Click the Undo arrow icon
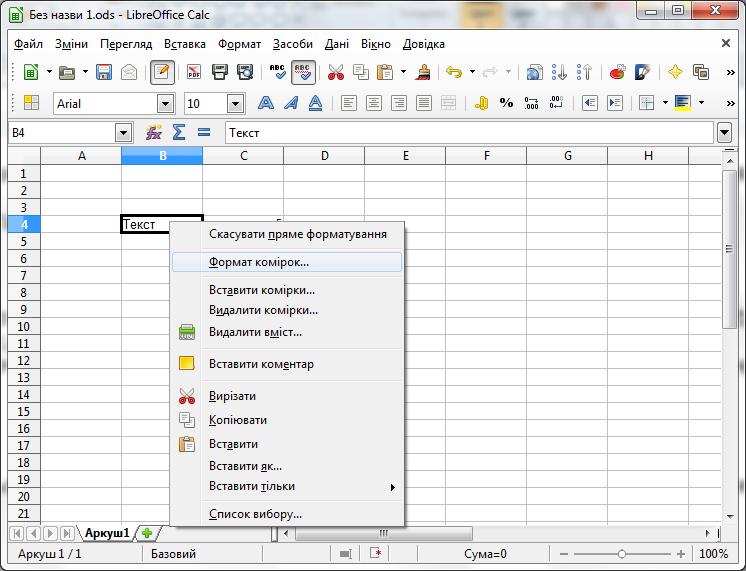 [454, 72]
